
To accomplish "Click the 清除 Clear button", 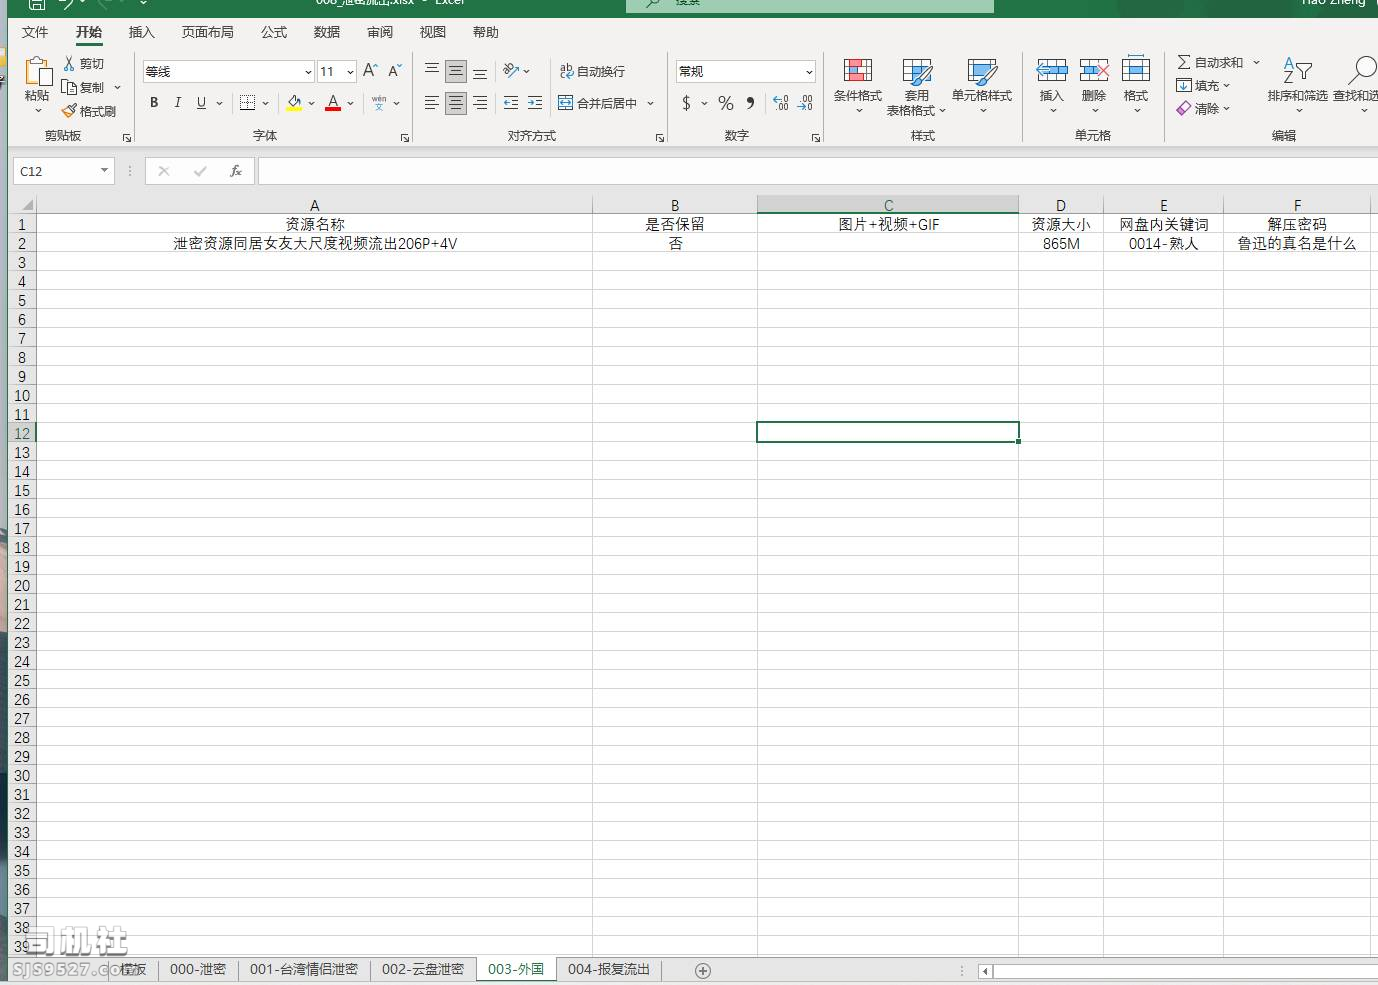I will coord(1204,108).
